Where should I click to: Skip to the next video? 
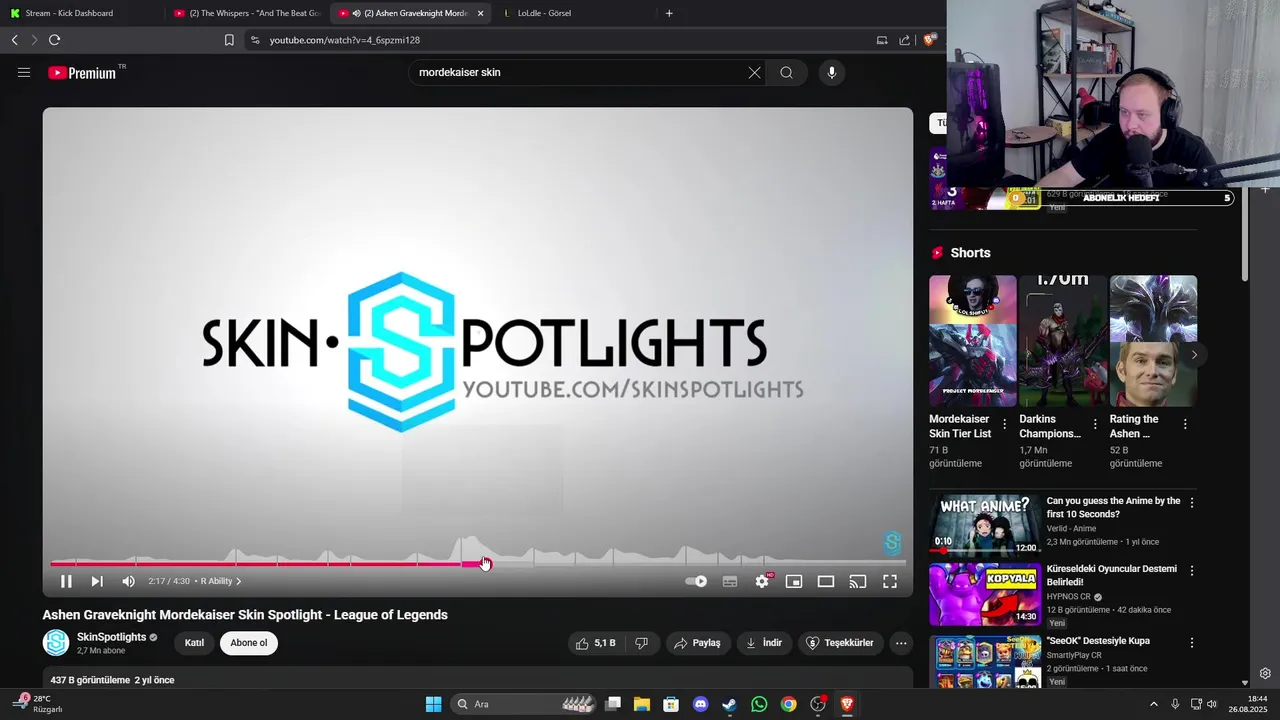[97, 581]
